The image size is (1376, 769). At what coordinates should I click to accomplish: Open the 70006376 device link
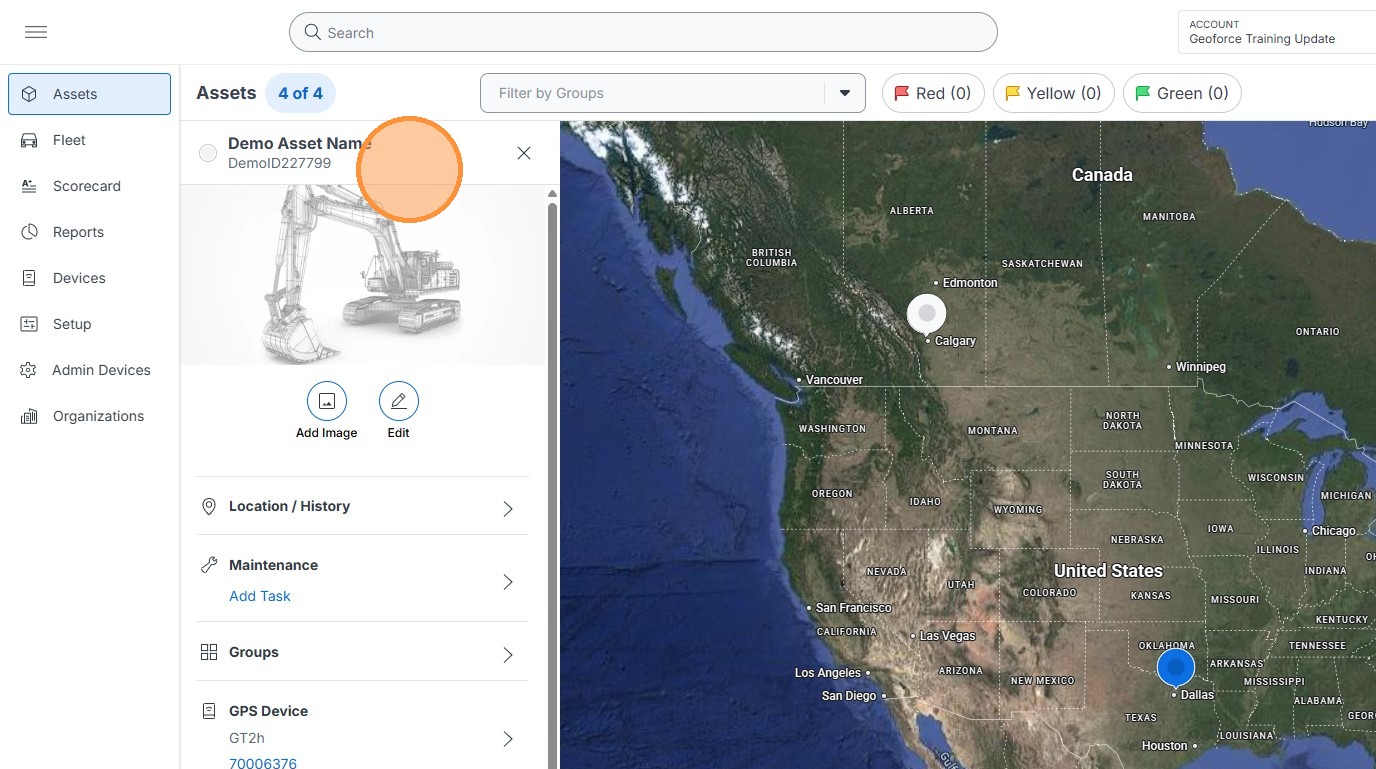click(263, 763)
